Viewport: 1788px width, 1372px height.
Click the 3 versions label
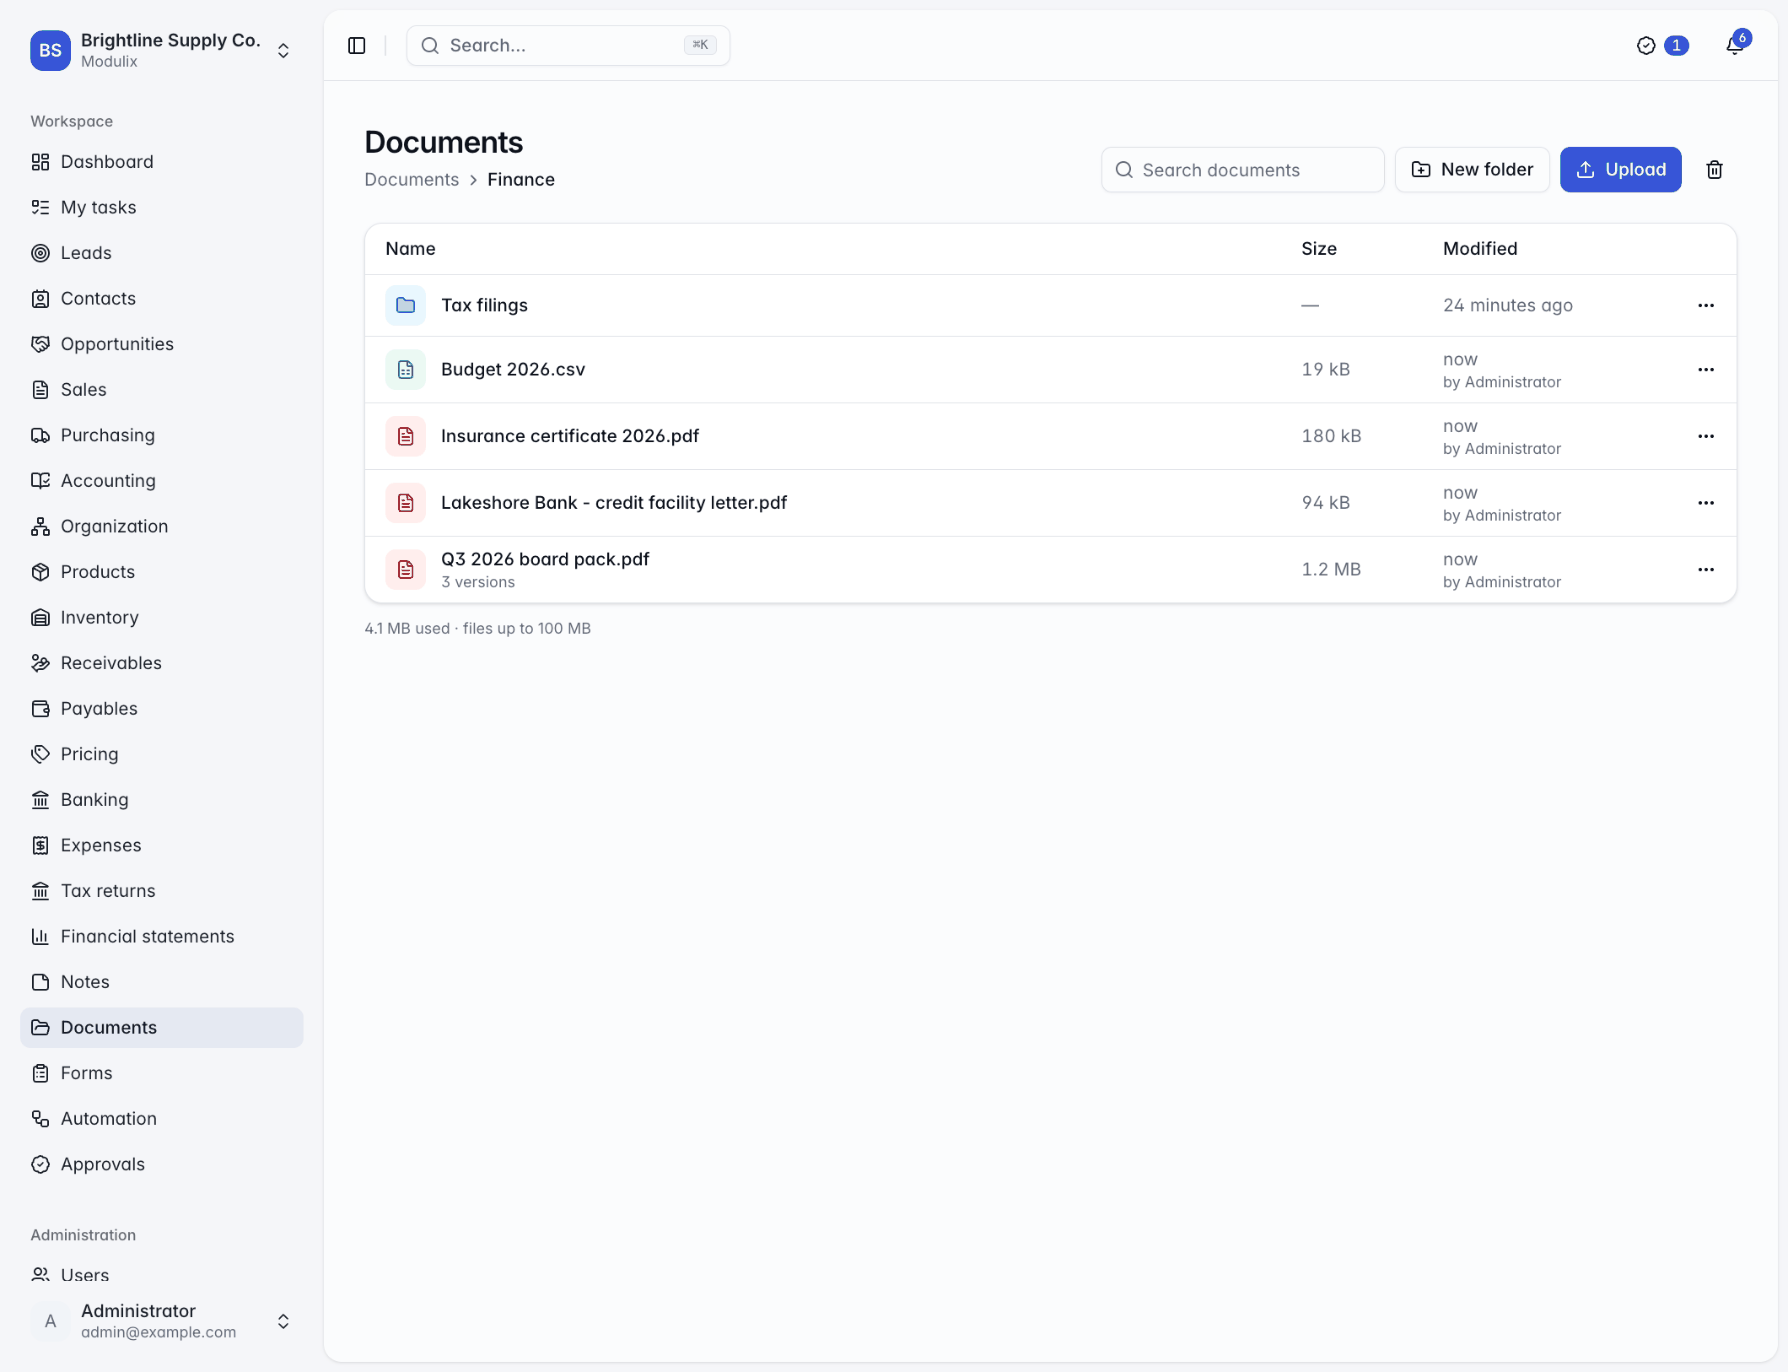tap(478, 582)
